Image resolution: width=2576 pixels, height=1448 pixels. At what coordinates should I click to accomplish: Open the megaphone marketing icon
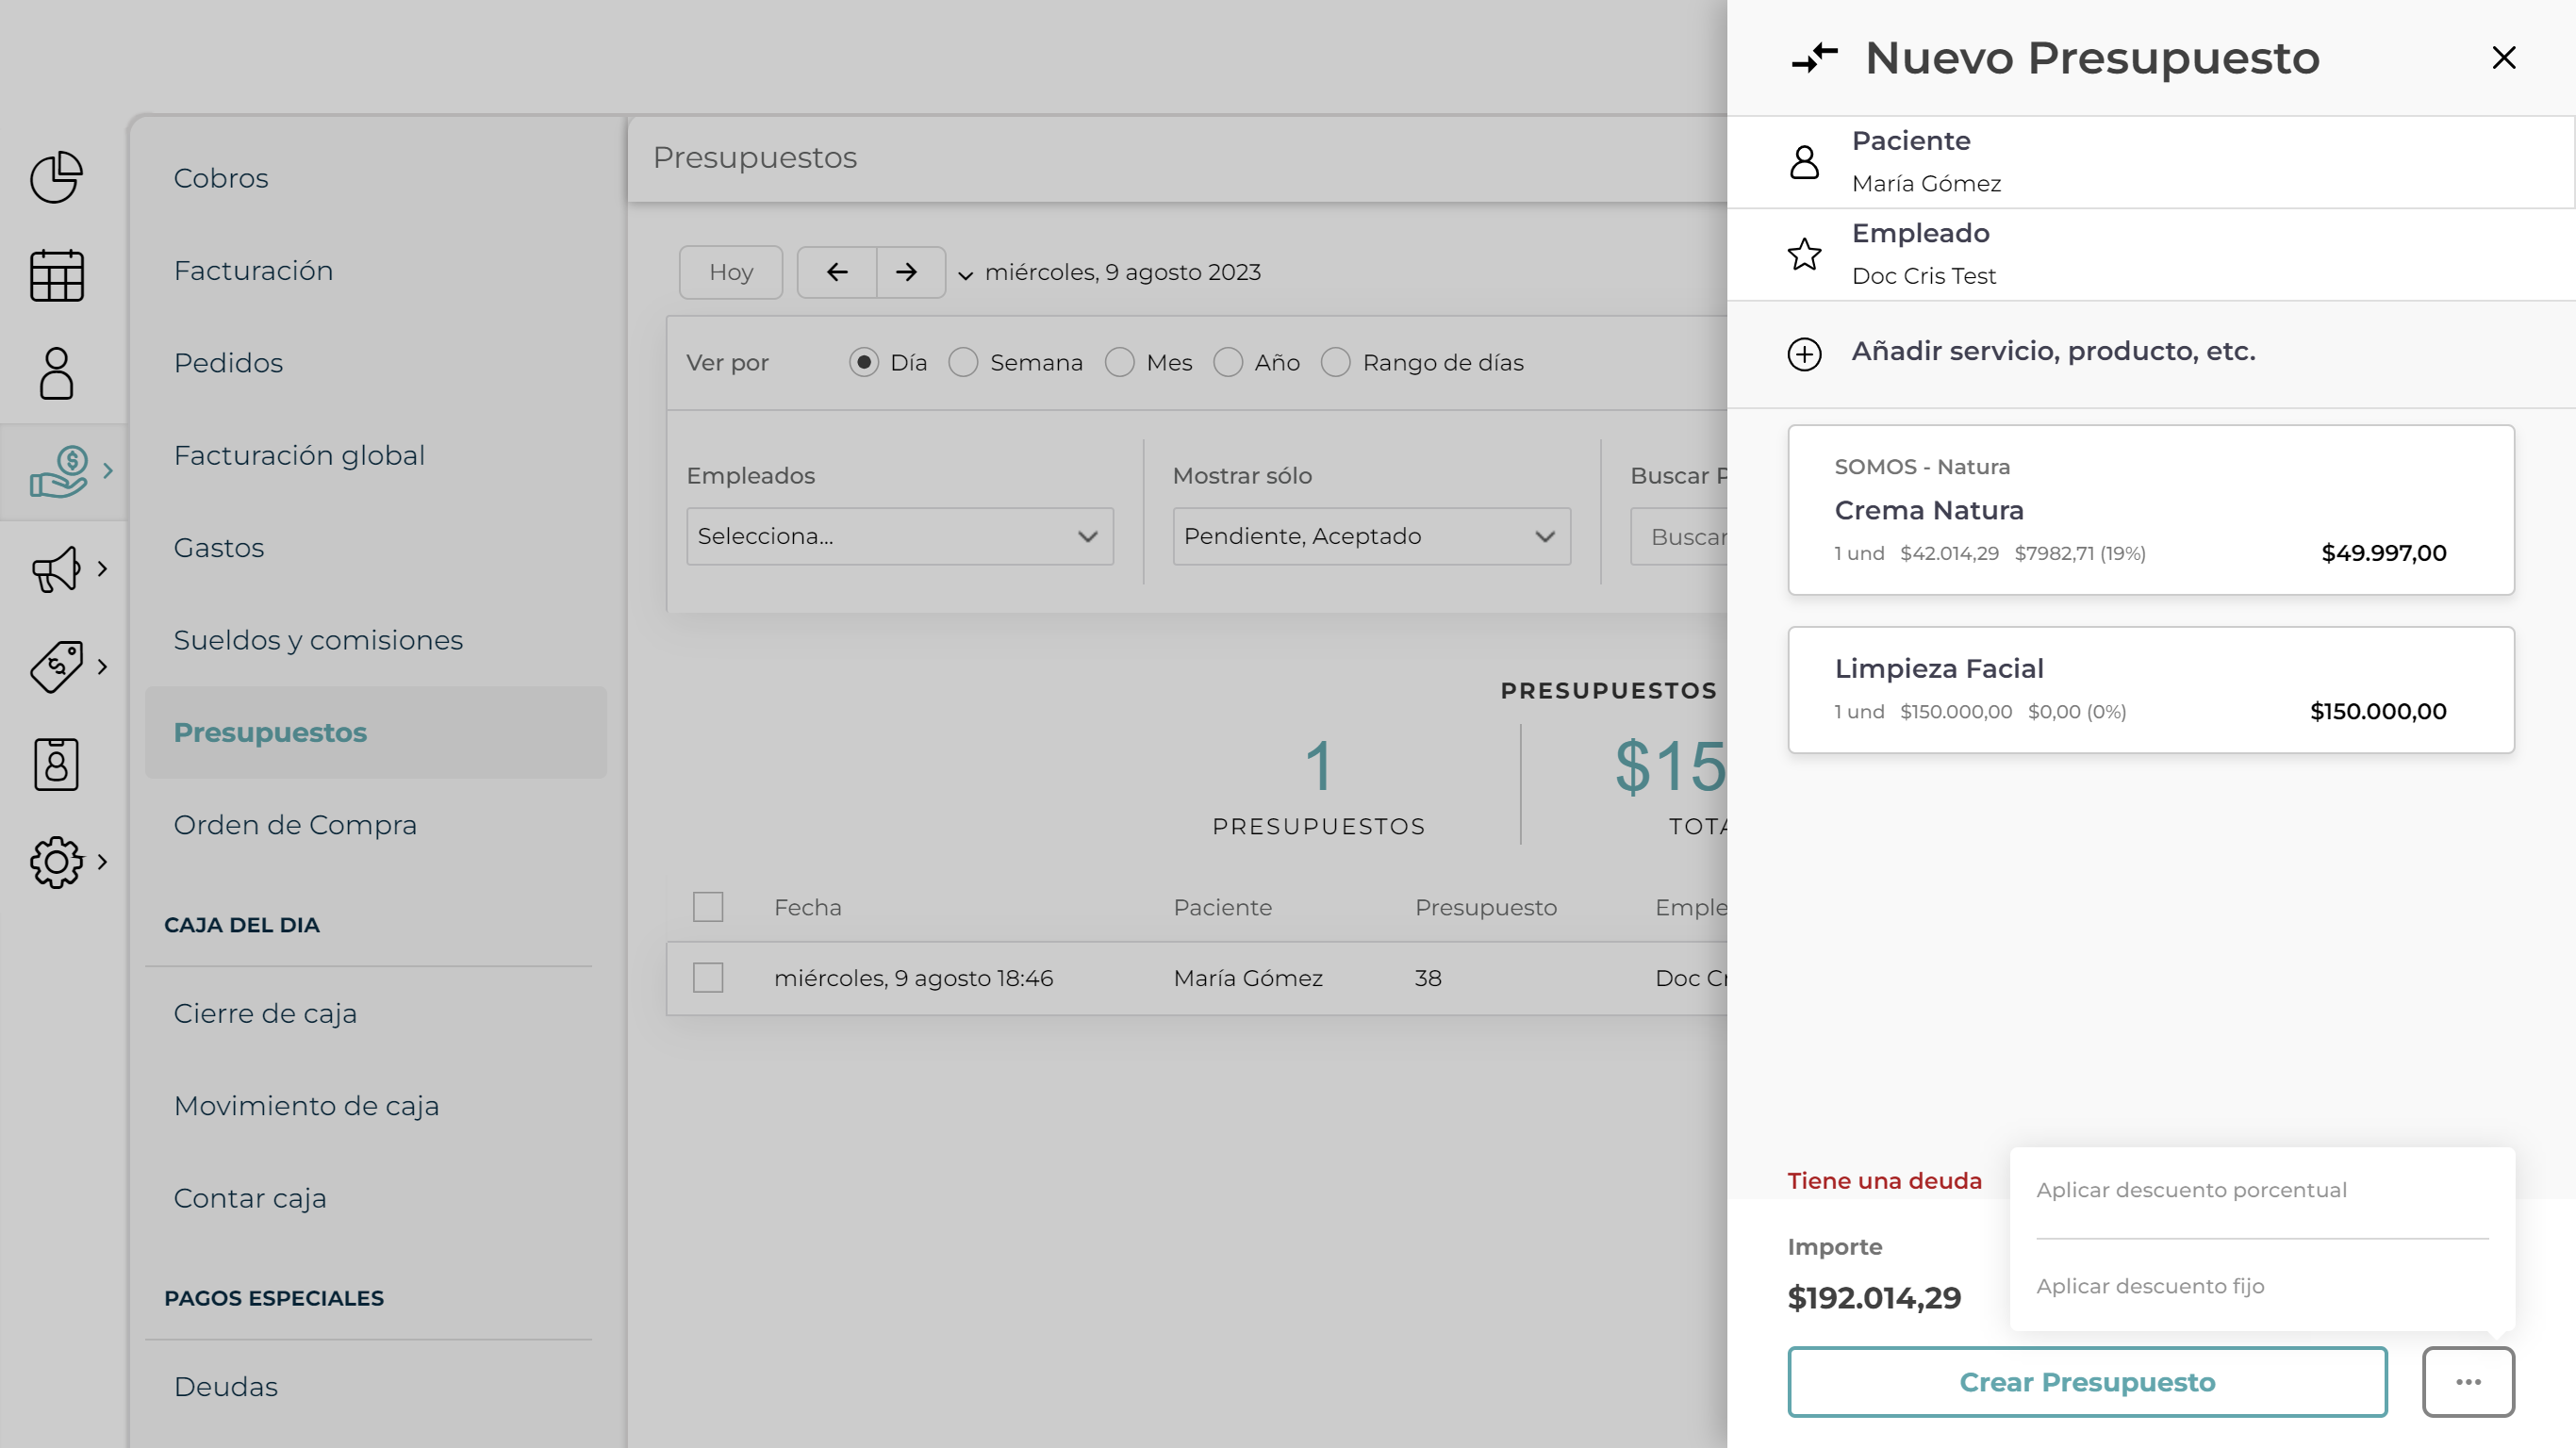(x=56, y=569)
